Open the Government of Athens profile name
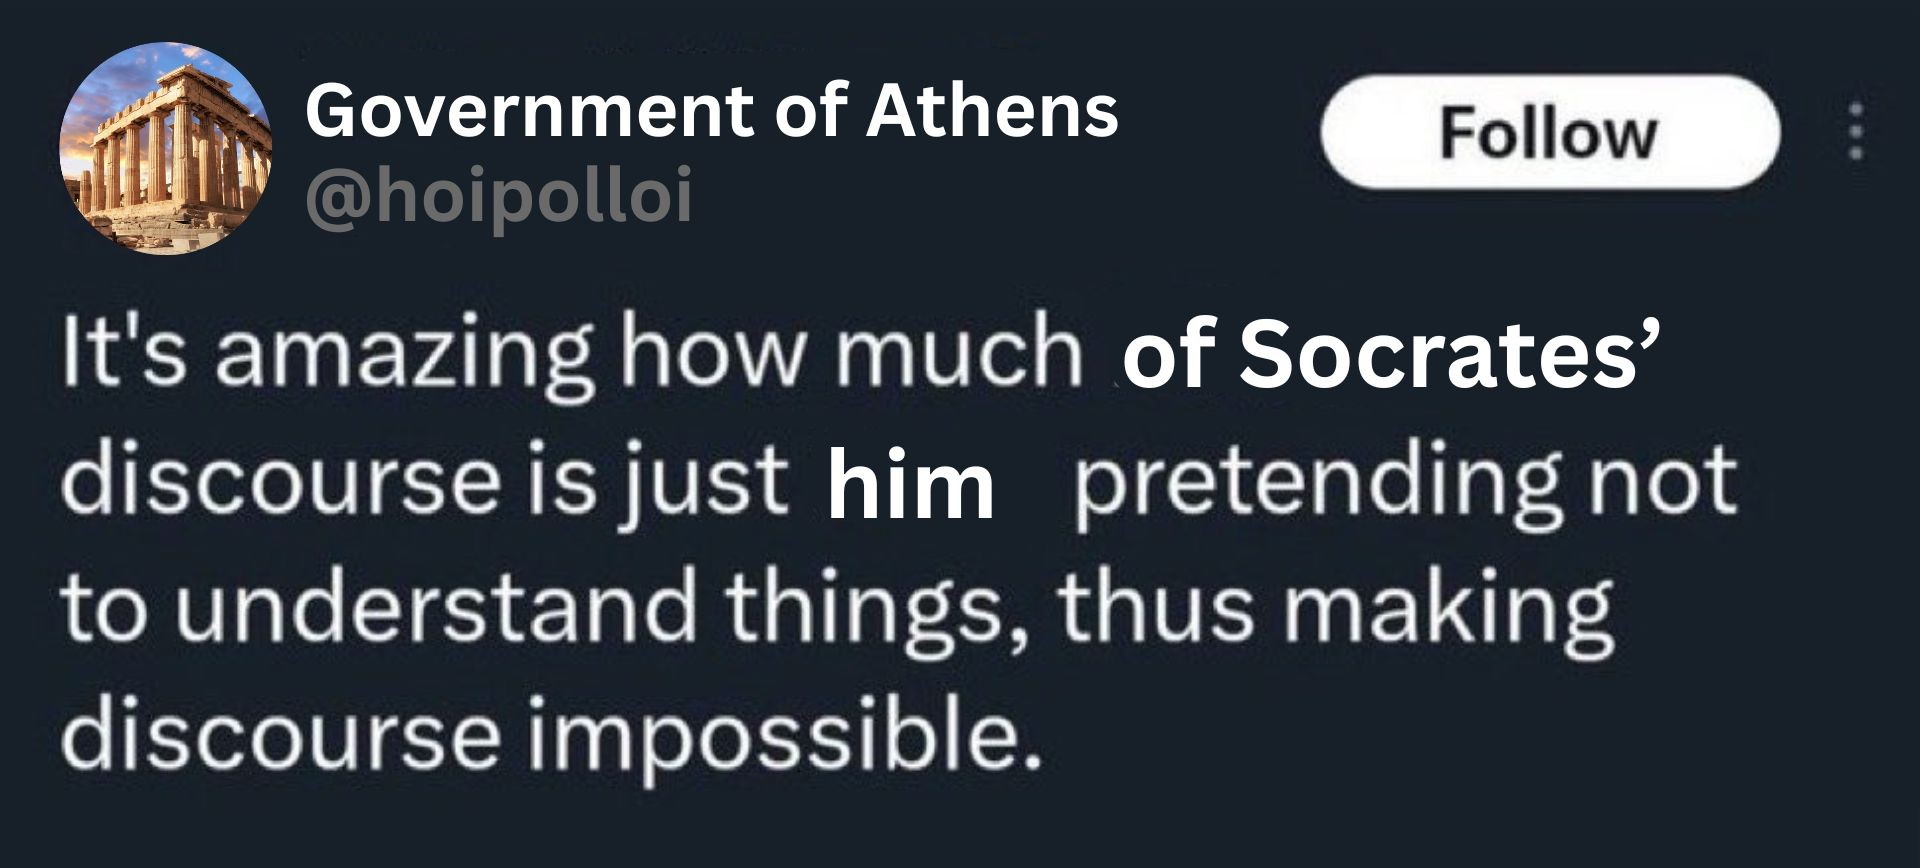The image size is (1920, 868). 711,110
